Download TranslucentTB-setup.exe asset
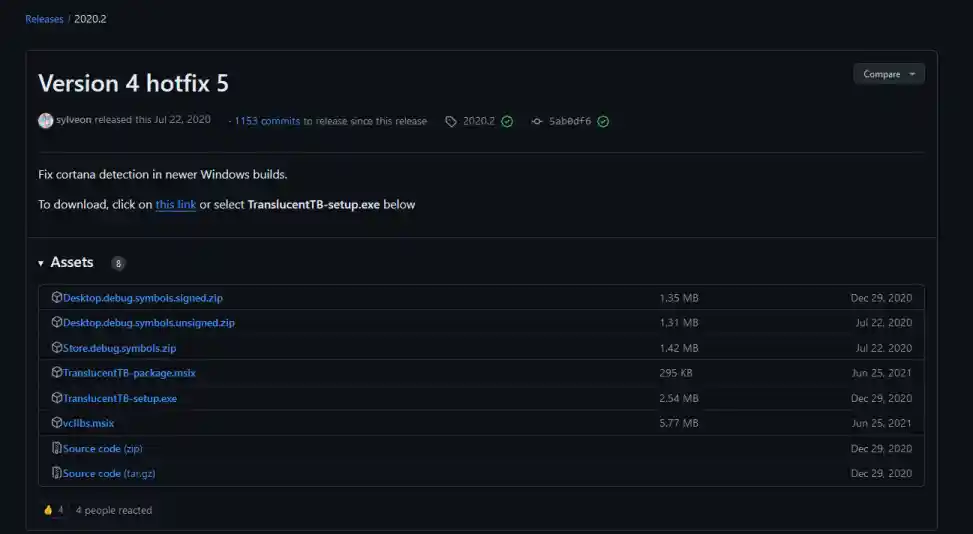 [x=120, y=398]
